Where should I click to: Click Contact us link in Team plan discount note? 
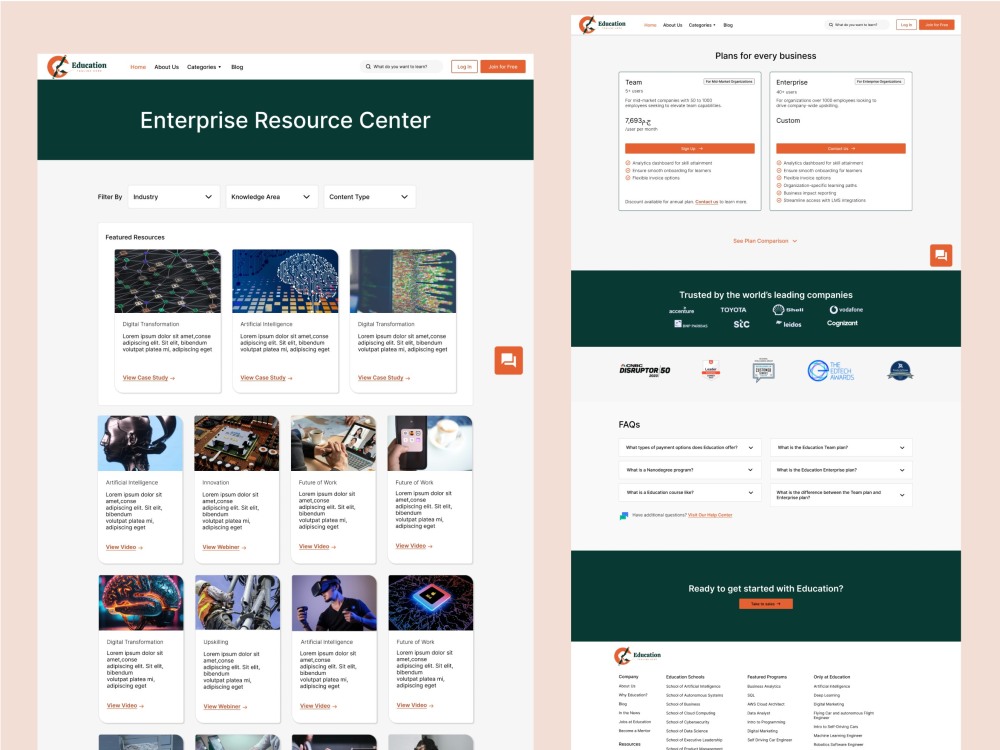point(706,202)
